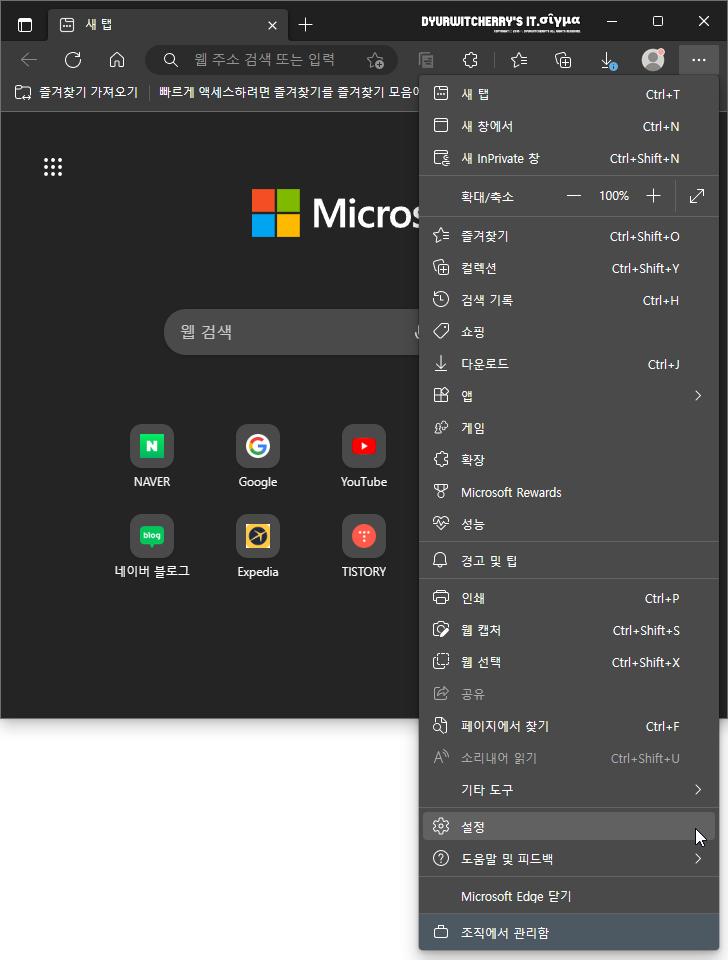Open the tab actions menu icon
Image resolution: width=728 pixels, height=960 pixels.
click(25, 25)
